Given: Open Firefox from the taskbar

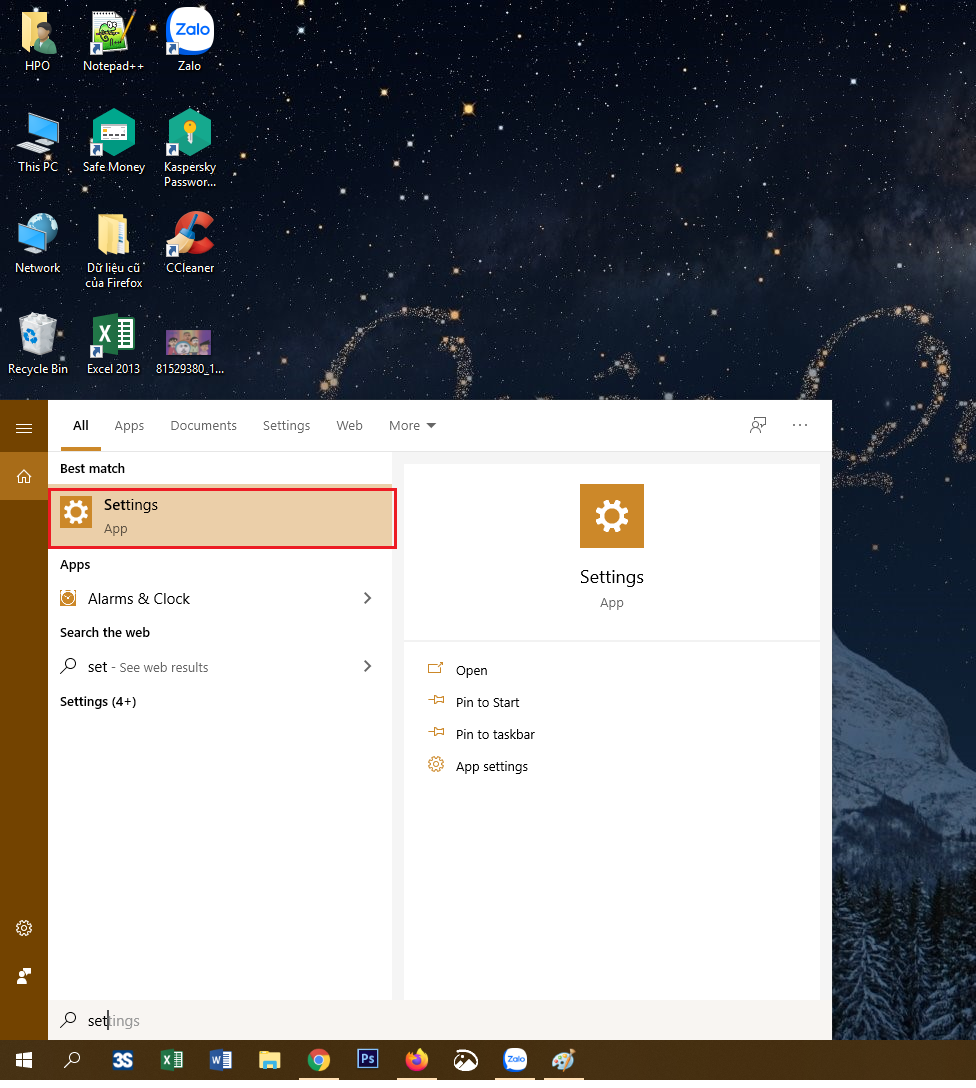Looking at the screenshot, I should point(416,1060).
